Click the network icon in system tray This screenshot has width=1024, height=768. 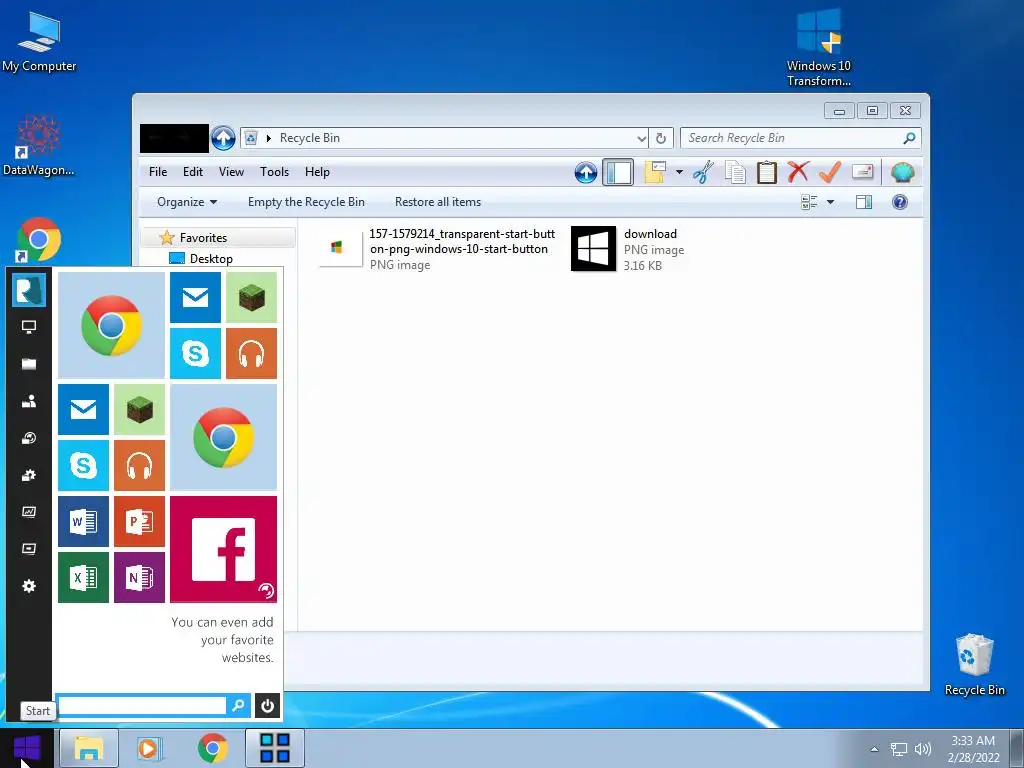[899, 749]
